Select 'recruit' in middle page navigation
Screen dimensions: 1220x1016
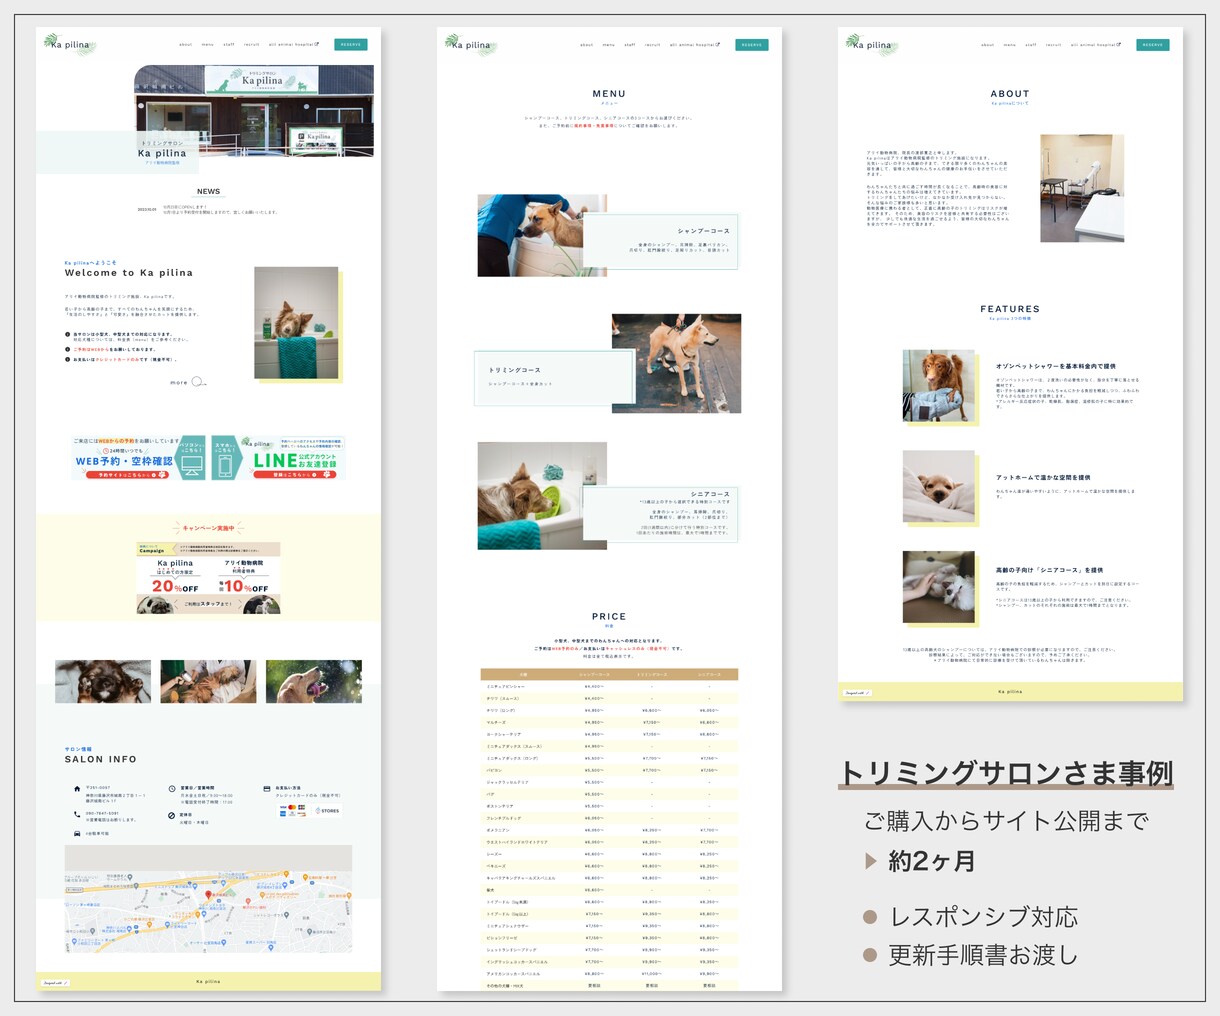pyautogui.click(x=653, y=44)
